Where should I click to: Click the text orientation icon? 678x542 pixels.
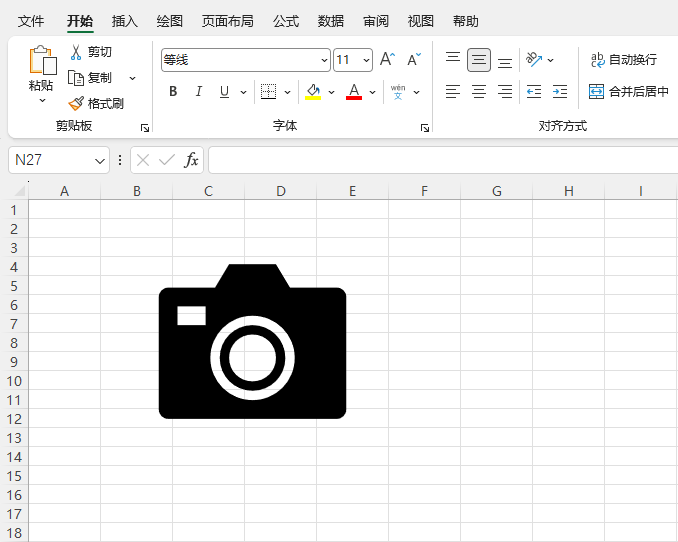pos(534,59)
